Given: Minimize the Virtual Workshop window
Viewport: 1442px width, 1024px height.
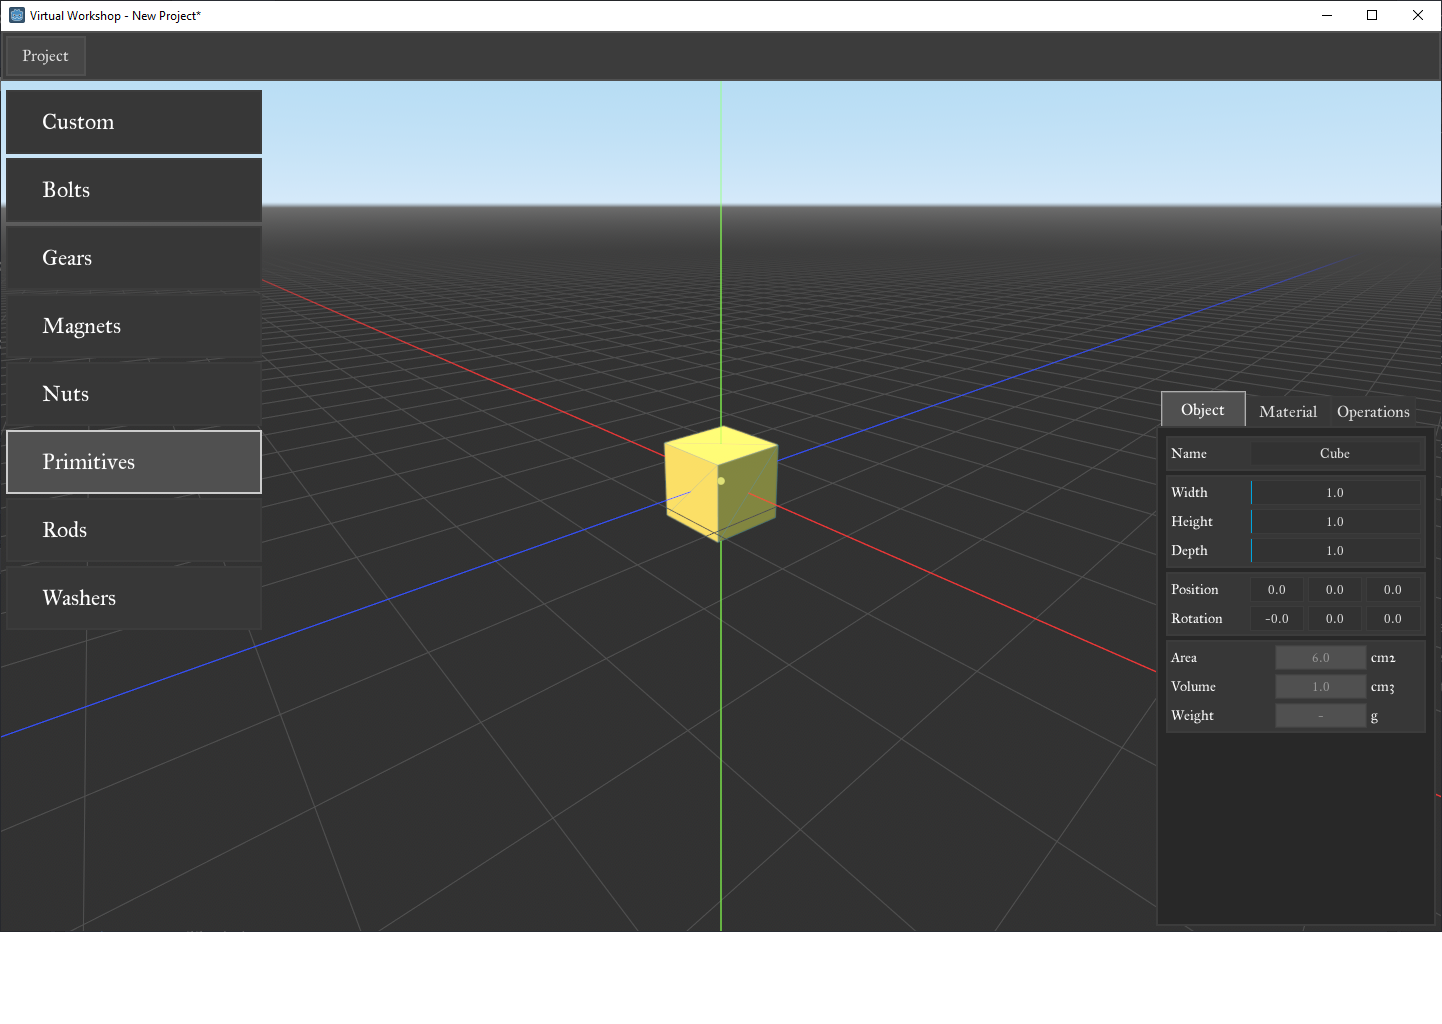Looking at the screenshot, I should click(x=1327, y=15).
